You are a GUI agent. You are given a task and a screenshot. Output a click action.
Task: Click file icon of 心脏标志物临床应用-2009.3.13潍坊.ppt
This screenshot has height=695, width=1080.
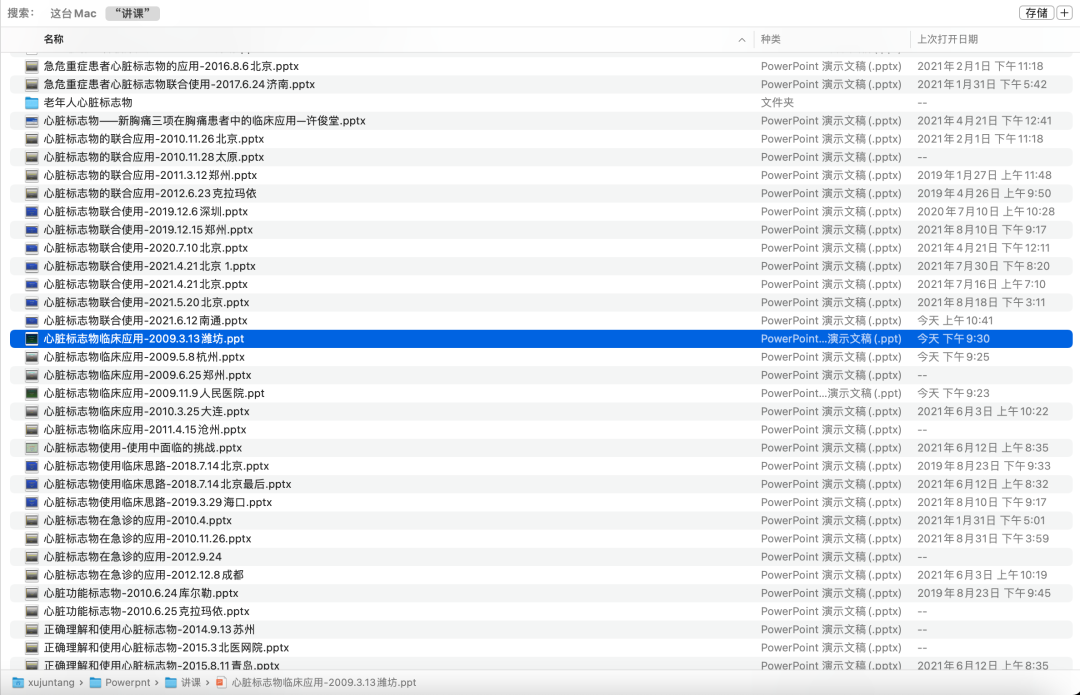pyautogui.click(x=32, y=339)
